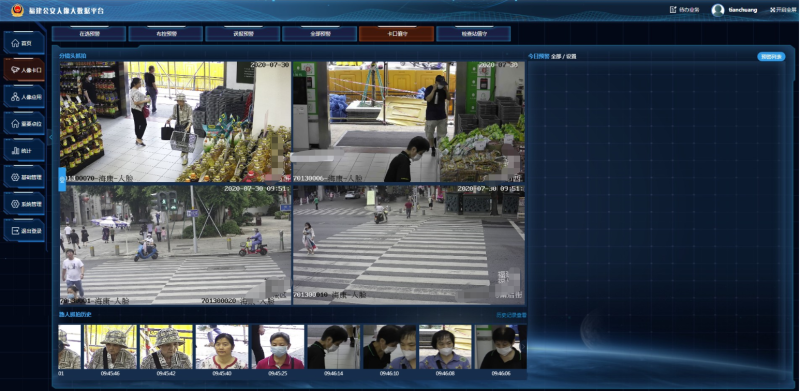Screen dimensions: 800x391
Task: Click the blue 预警列表 button
Action: pos(771,57)
